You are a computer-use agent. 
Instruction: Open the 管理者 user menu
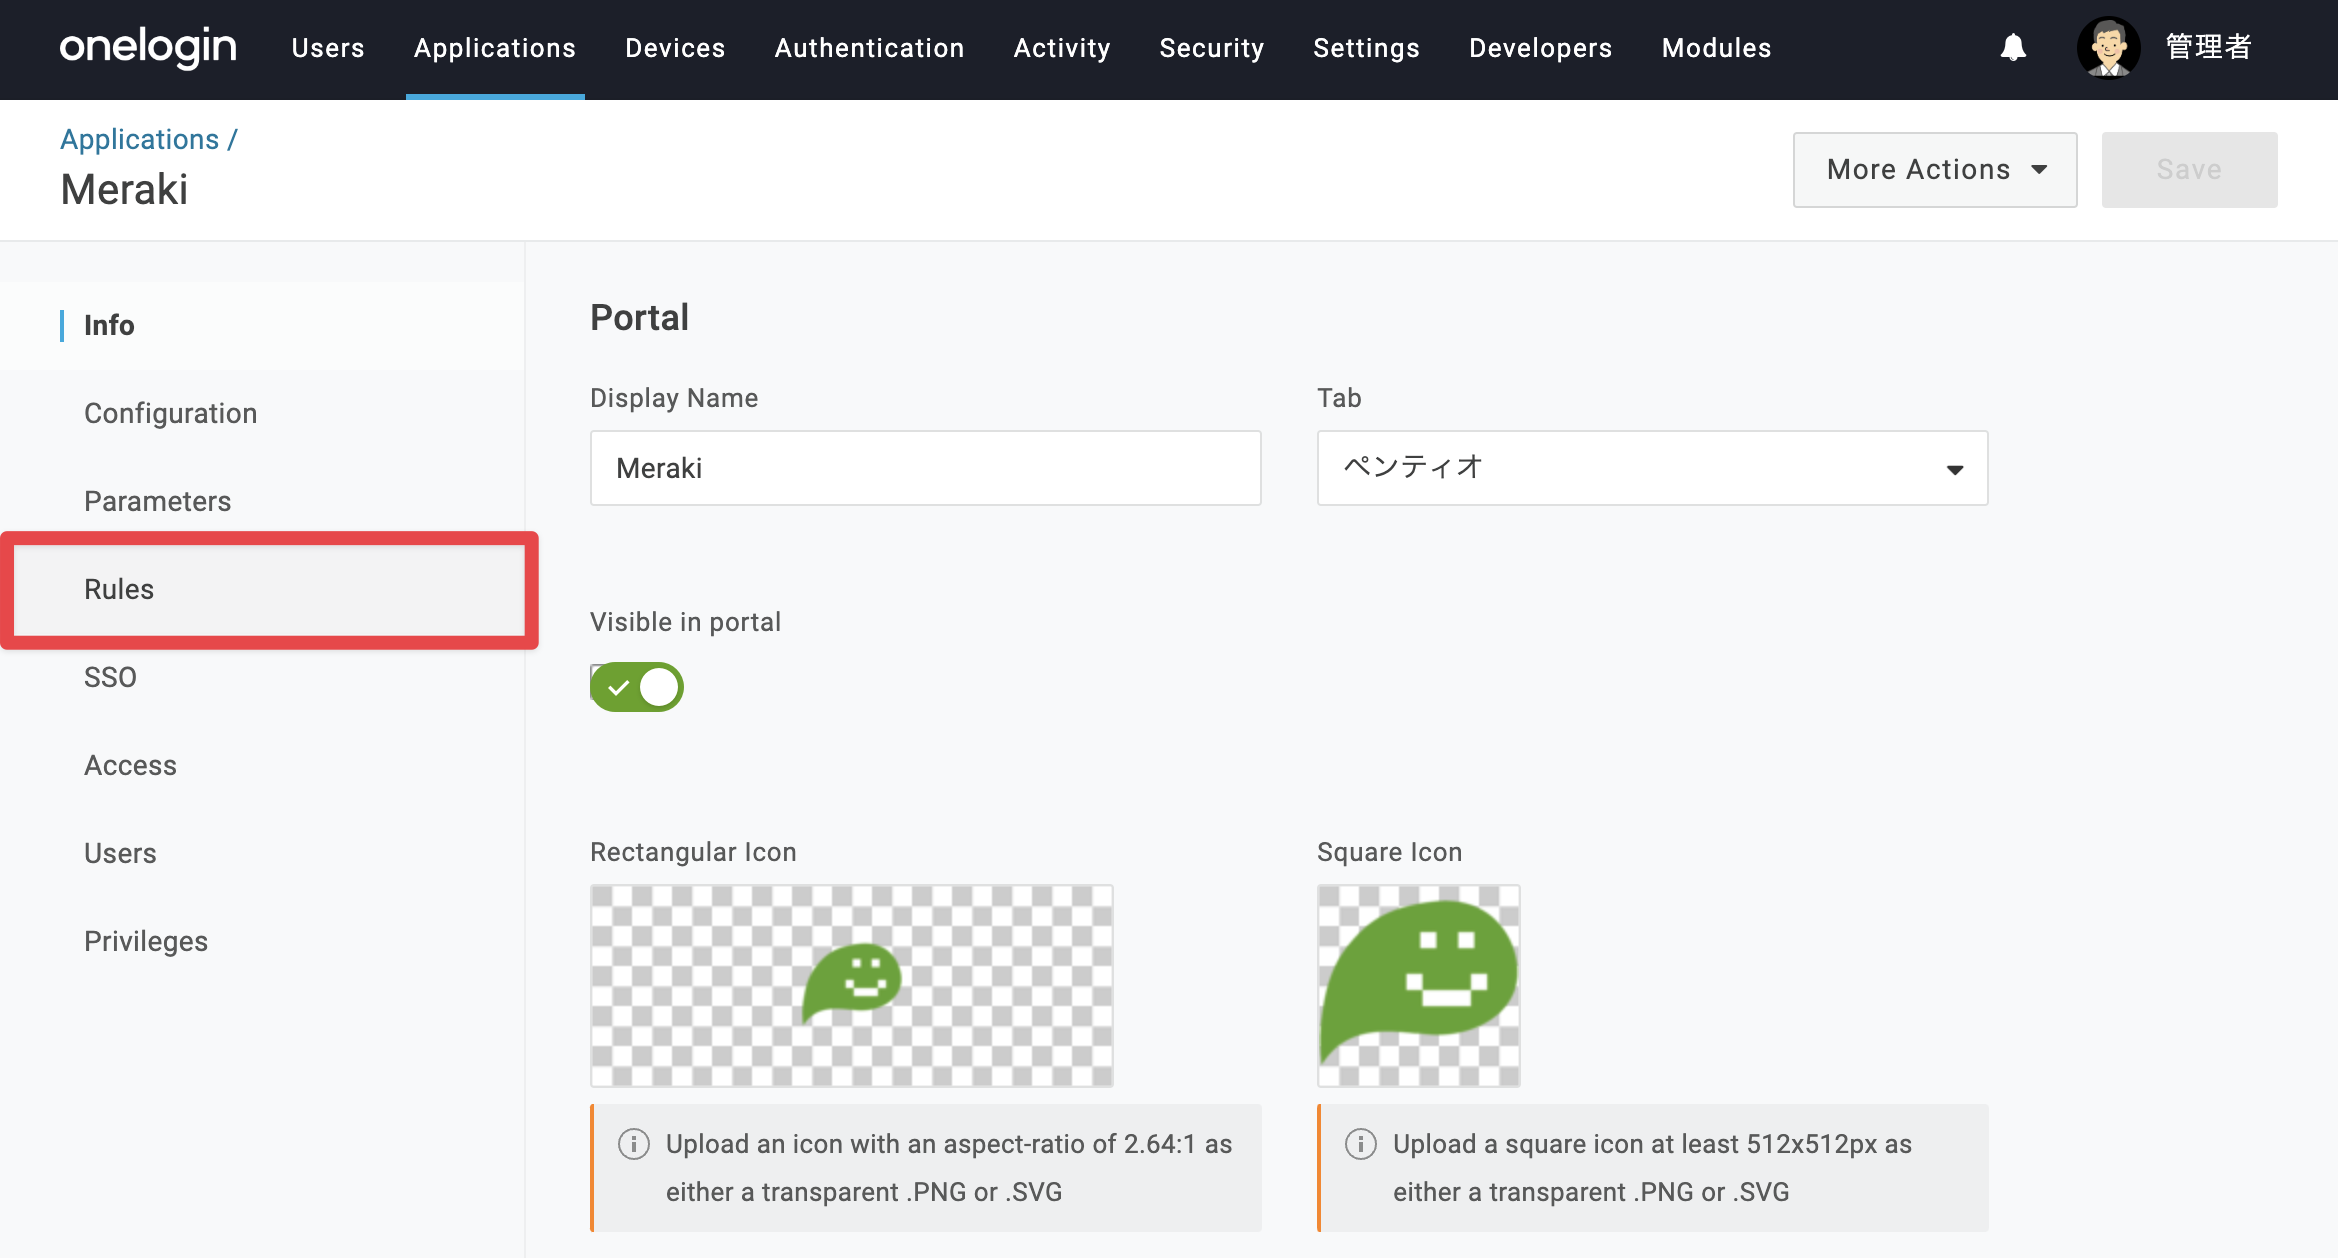(x=2208, y=48)
